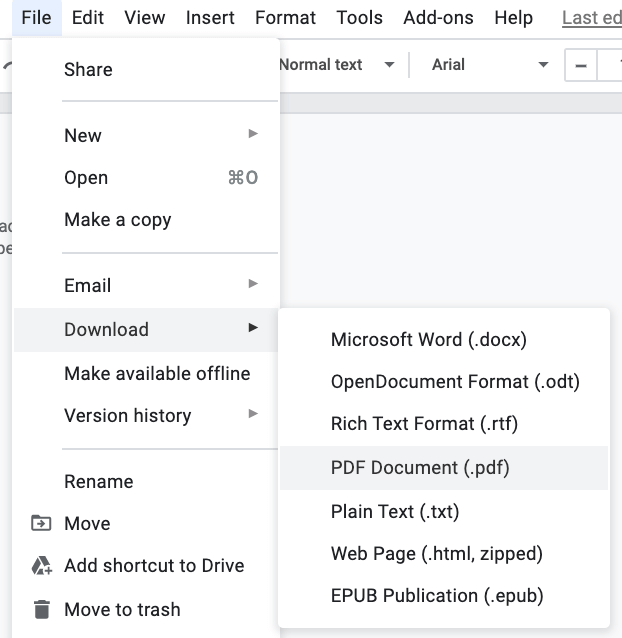Download as EPUB Publication (.epub)
The width and height of the screenshot is (622, 638).
click(444, 596)
